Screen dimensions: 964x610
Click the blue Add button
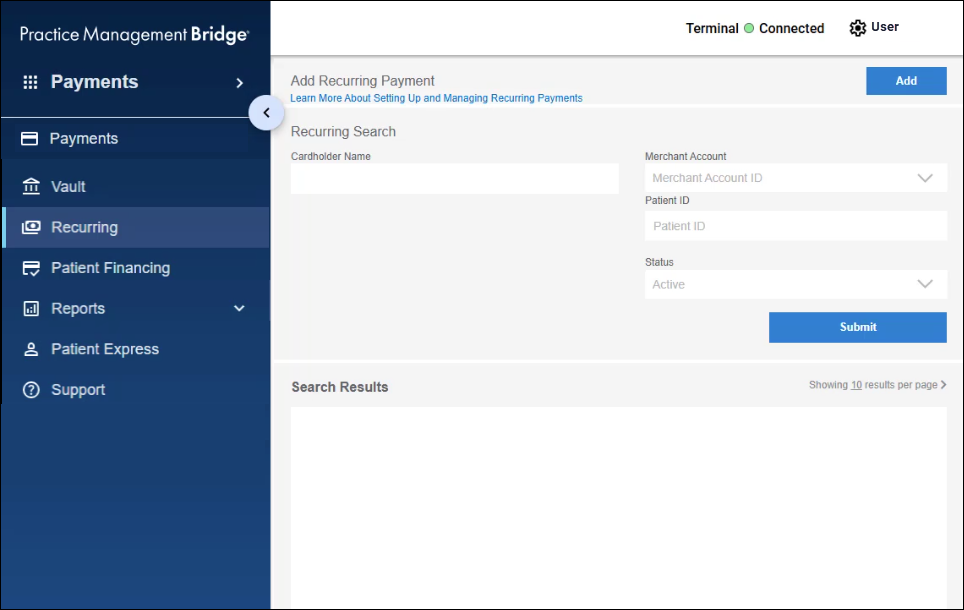(905, 80)
